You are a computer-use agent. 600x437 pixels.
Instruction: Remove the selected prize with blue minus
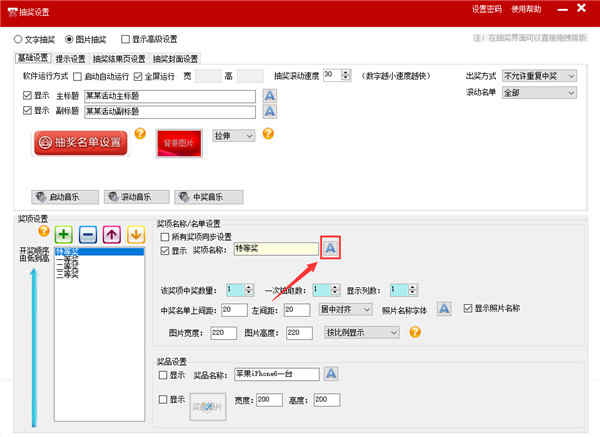pos(88,235)
